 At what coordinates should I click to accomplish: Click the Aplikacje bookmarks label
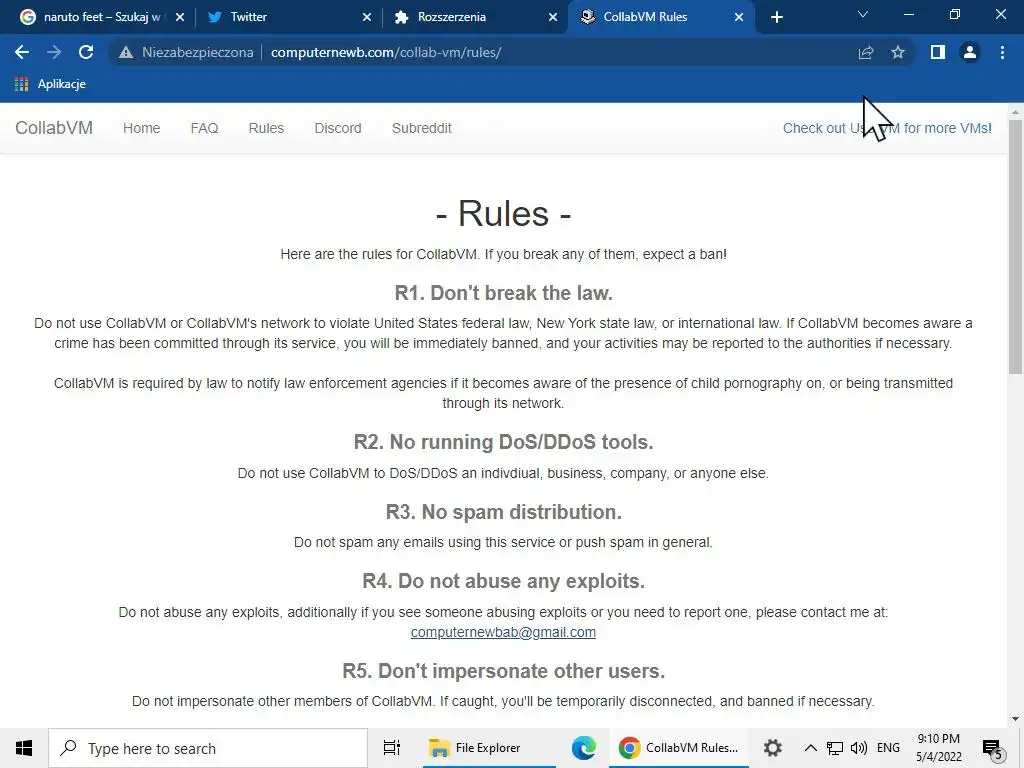61,84
